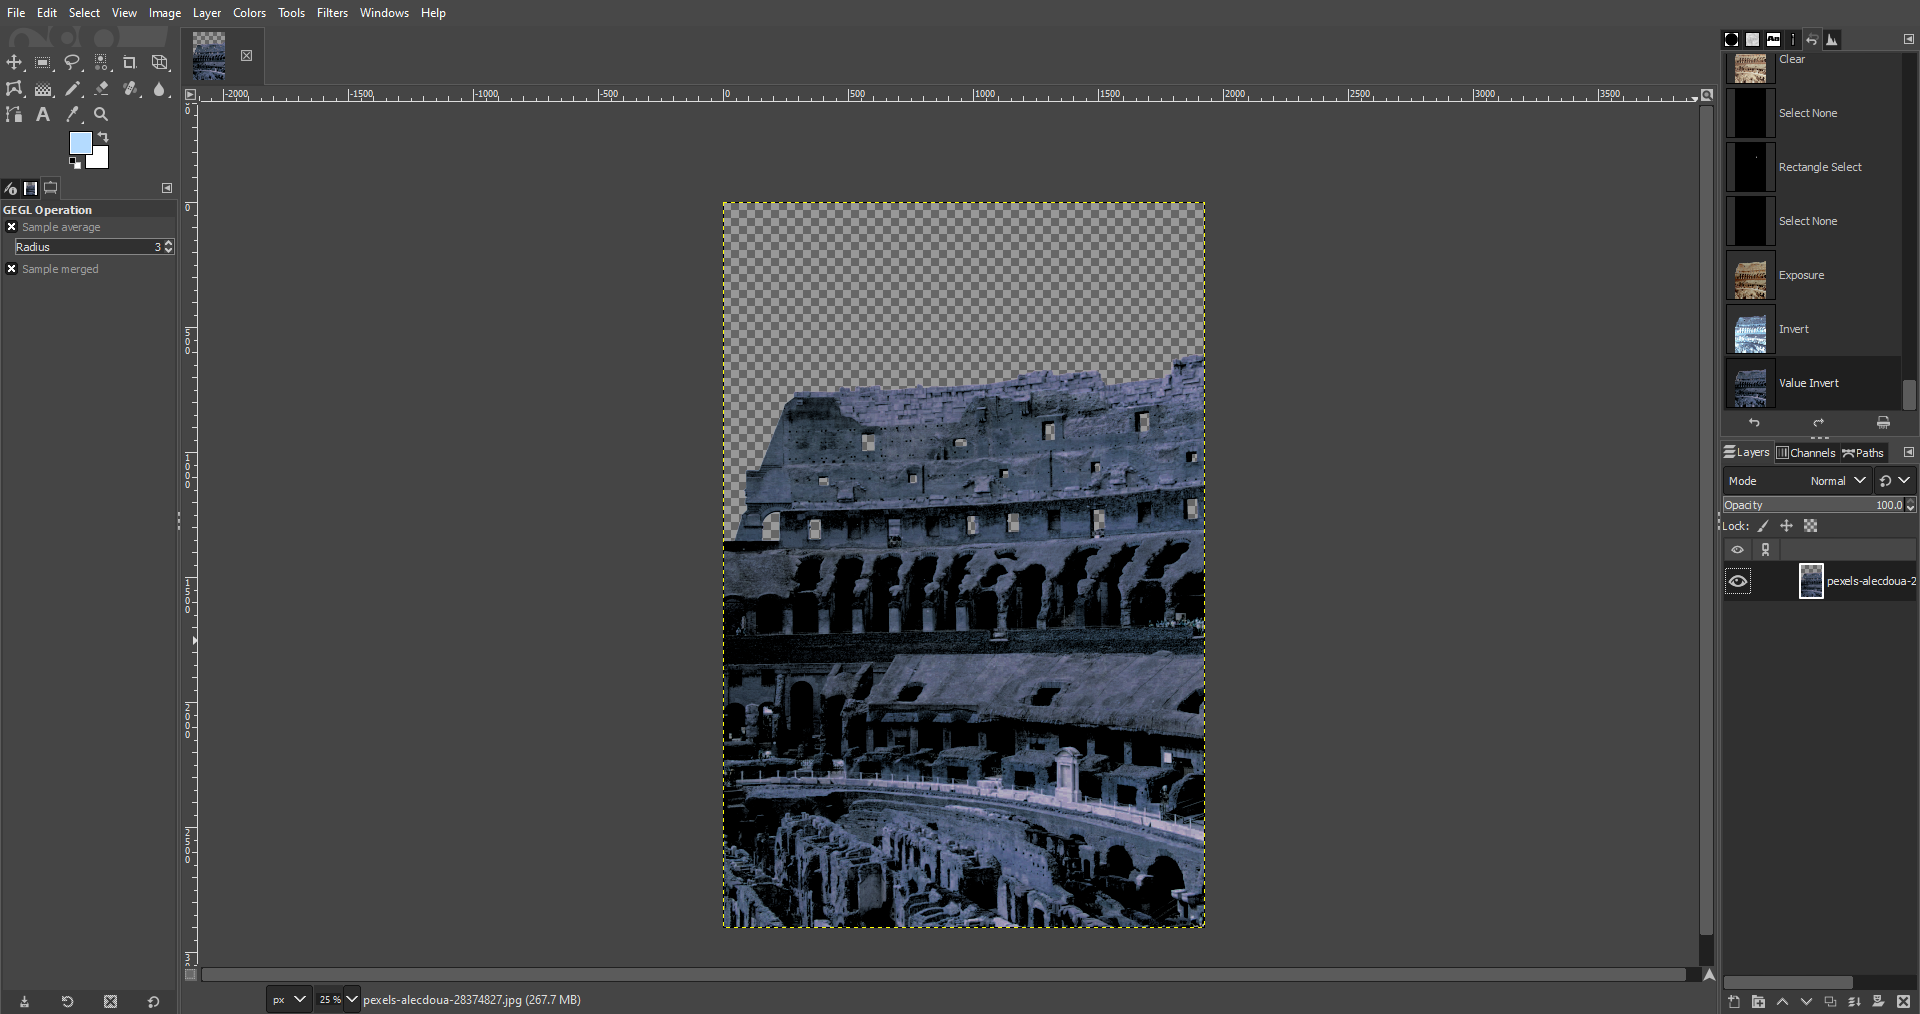Select the pexels-alecdoua layer thumbnail

pyautogui.click(x=1811, y=581)
